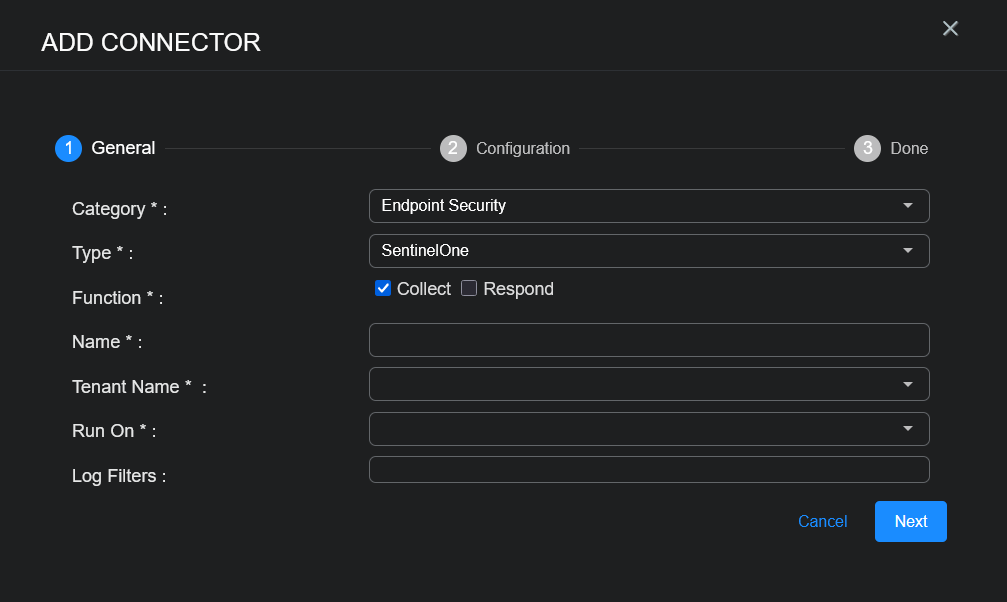The image size is (1007, 602).
Task: Open the Category dropdown showing Endpoint Security
Action: (640, 206)
